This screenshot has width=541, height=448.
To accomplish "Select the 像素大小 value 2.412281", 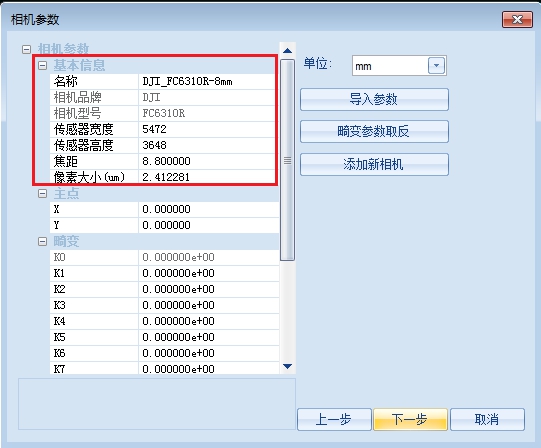I will click(207, 177).
